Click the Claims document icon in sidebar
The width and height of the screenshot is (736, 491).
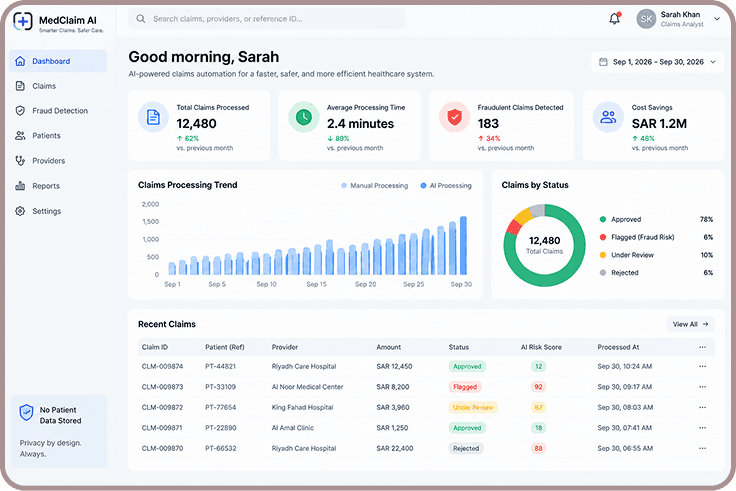[x=20, y=86]
